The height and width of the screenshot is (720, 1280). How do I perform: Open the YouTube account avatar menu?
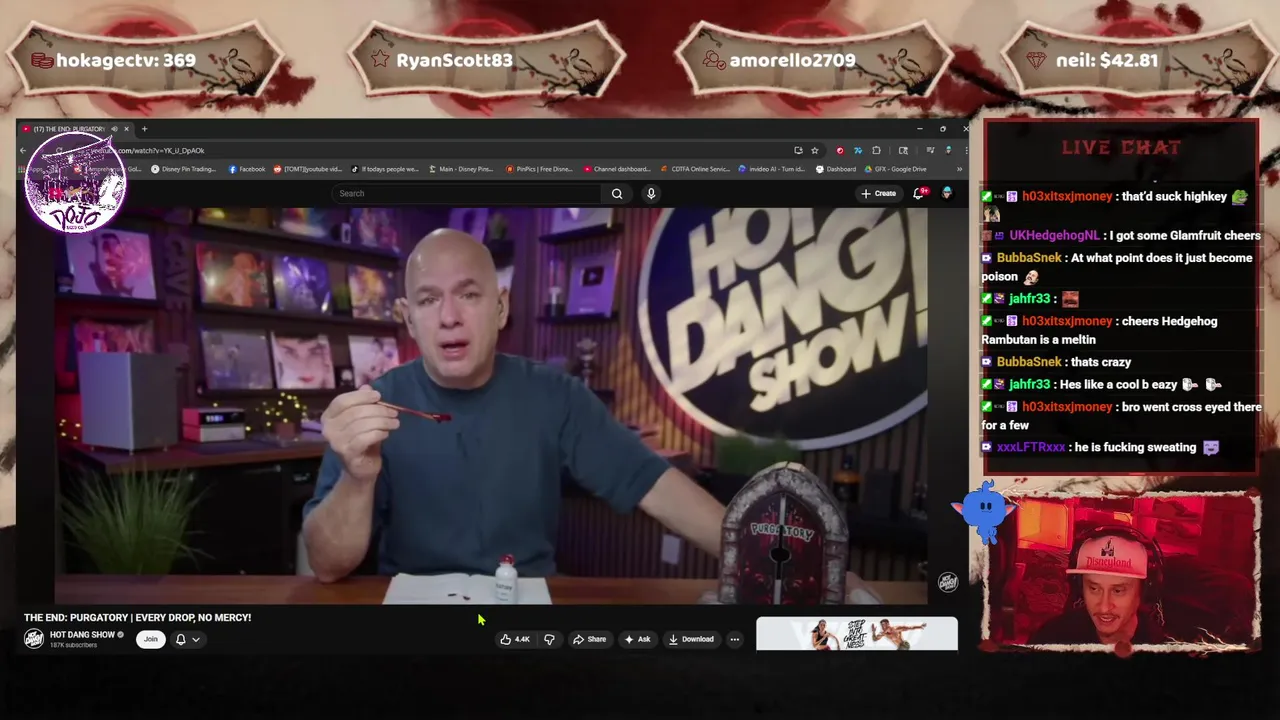(x=946, y=193)
